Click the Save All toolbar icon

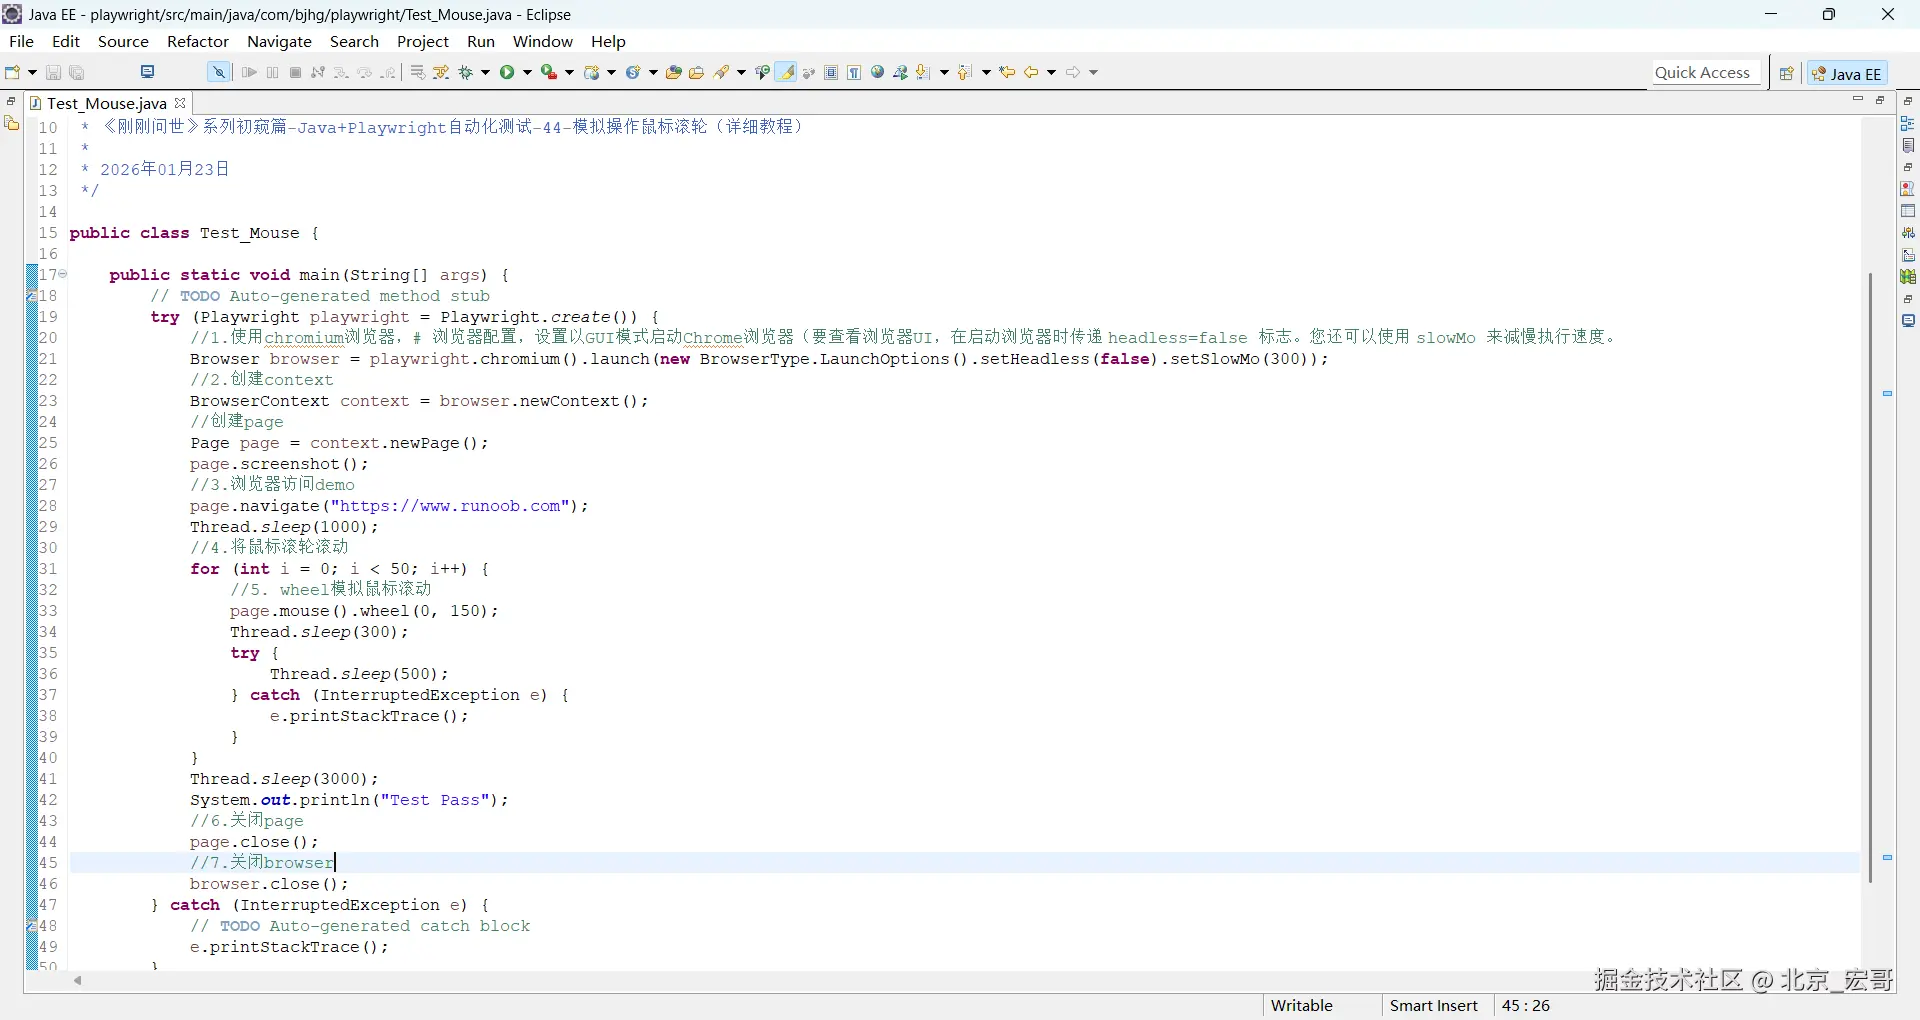(77, 72)
